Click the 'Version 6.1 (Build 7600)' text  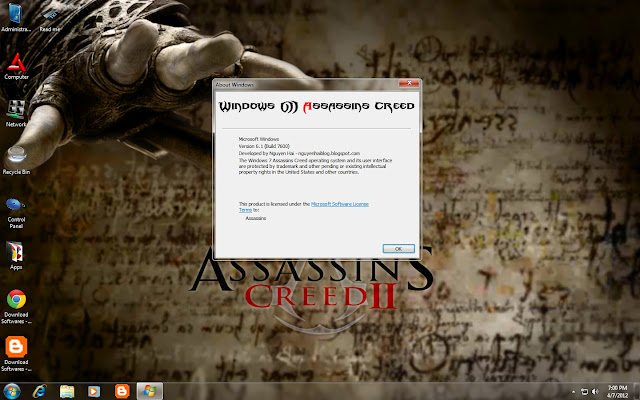pos(264,146)
